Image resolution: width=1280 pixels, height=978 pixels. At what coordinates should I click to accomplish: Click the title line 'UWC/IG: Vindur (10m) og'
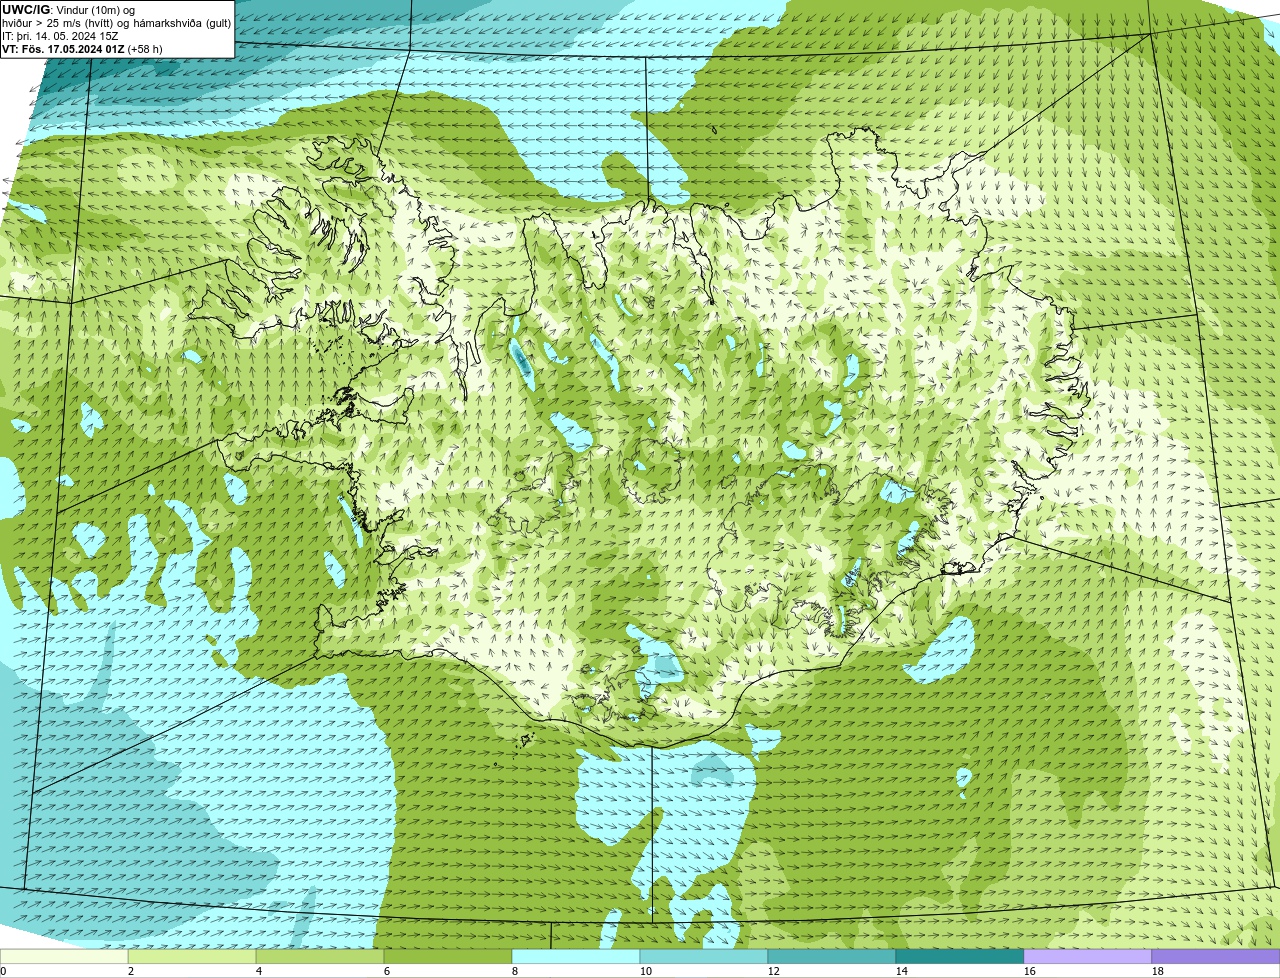point(68,9)
